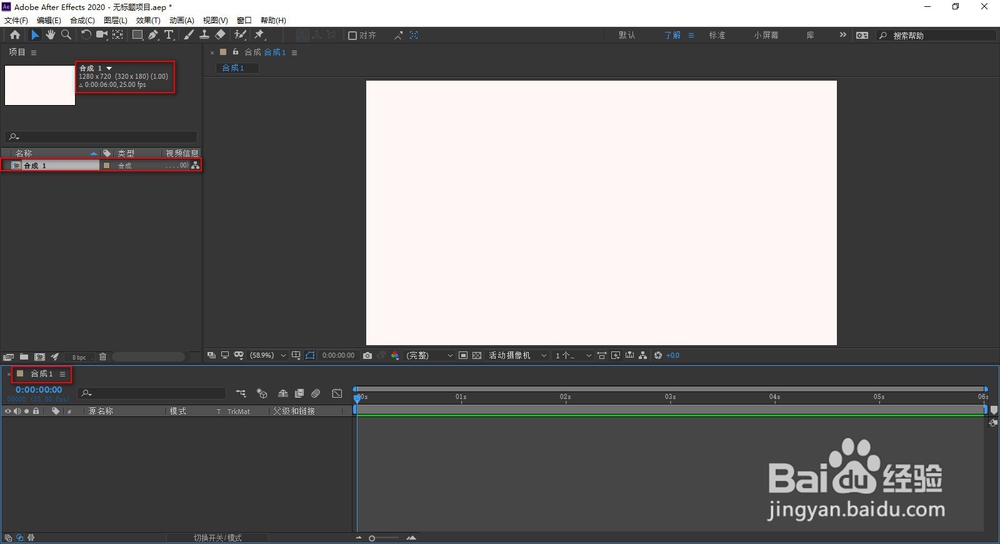
Task: Click the blue 0:00:00:00 timeline timecode
Action: 39,390
